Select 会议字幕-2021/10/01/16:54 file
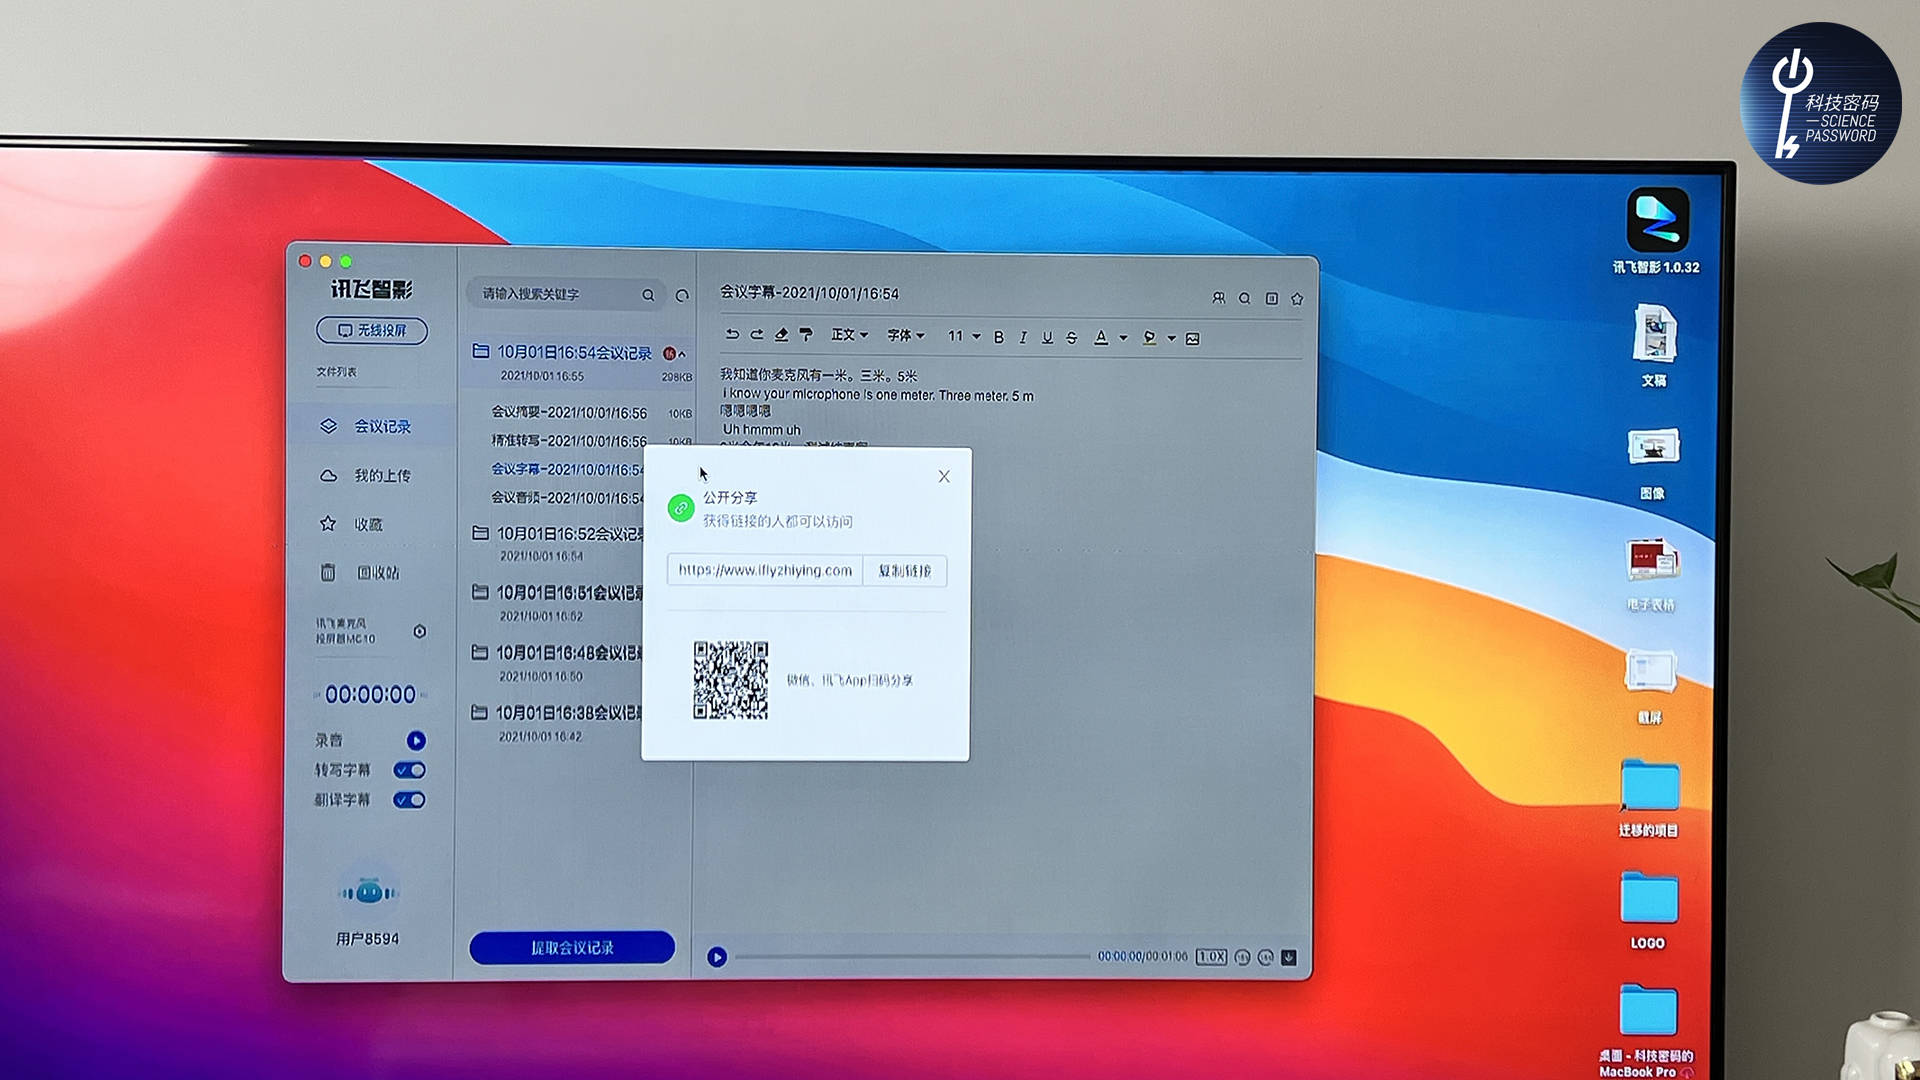Image resolution: width=1920 pixels, height=1080 pixels. tap(567, 469)
